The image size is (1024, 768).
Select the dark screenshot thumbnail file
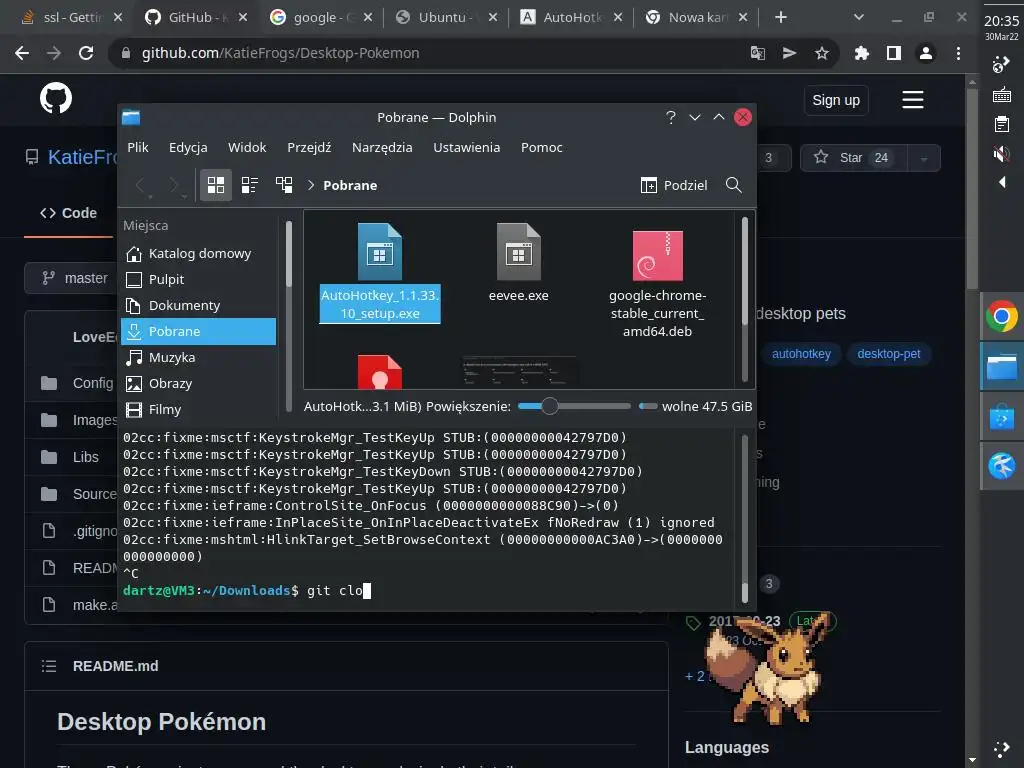click(x=519, y=372)
